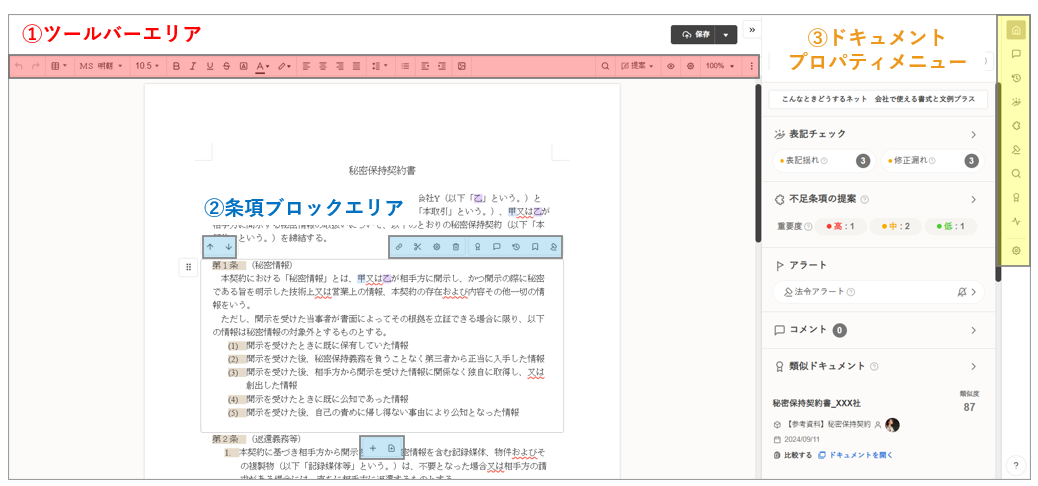Click the search magnifier icon in the toolbar

tap(605, 66)
